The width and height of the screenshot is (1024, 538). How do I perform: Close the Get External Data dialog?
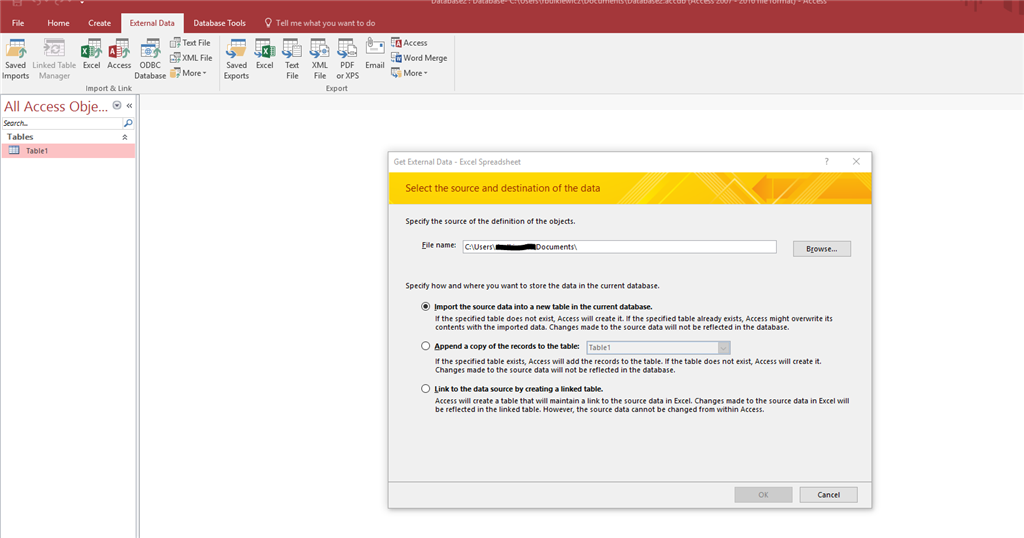coord(856,161)
